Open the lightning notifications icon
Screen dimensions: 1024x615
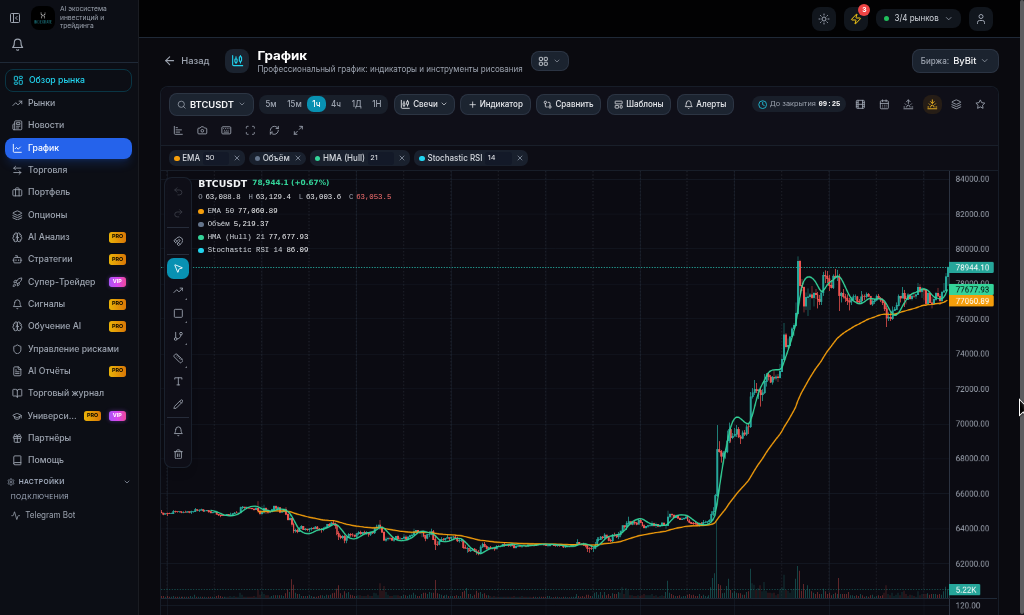856,19
